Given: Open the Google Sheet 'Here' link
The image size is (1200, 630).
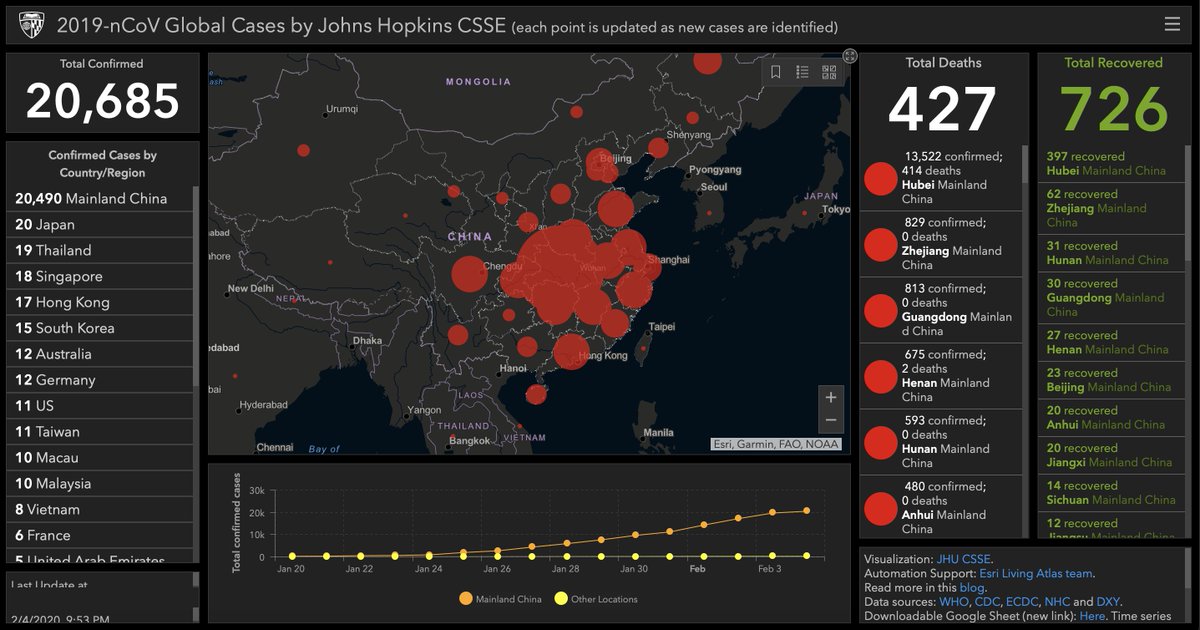Looking at the screenshot, I should [1092, 616].
